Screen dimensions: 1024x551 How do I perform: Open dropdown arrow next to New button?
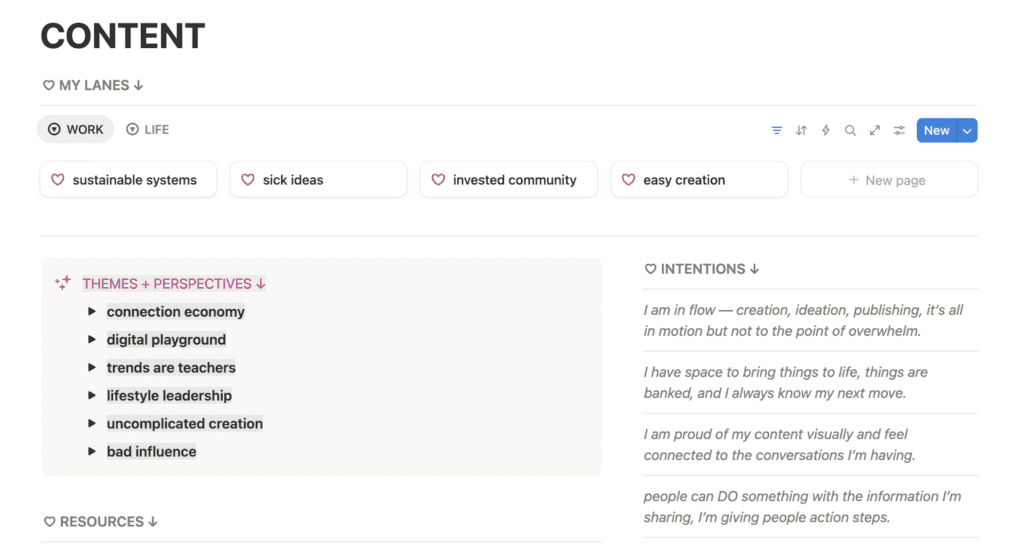(x=966, y=130)
